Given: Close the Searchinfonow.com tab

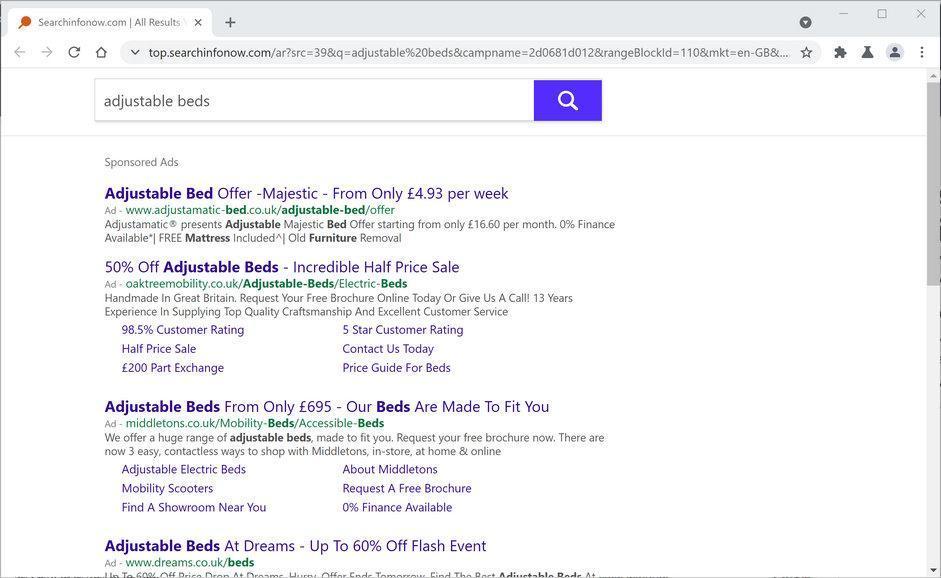Looking at the screenshot, I should pyautogui.click(x=198, y=22).
